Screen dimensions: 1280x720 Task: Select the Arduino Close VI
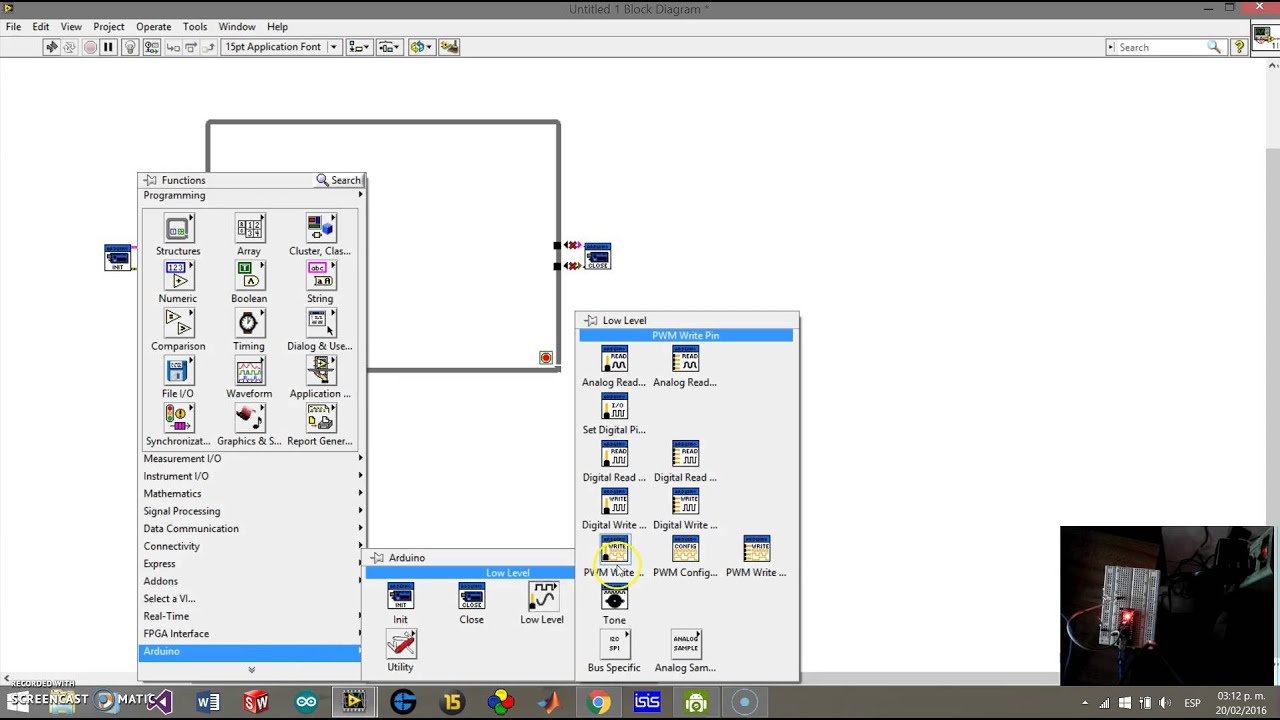tap(471, 598)
